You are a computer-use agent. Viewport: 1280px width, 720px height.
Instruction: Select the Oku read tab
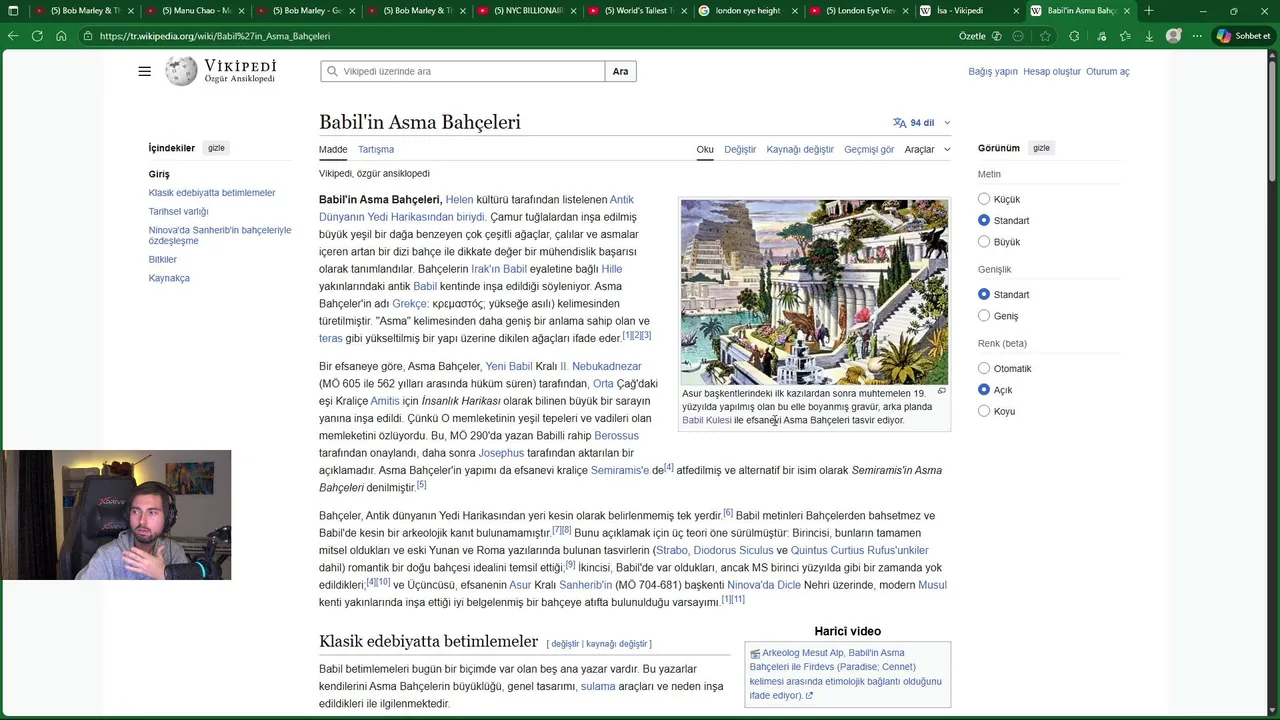705,149
